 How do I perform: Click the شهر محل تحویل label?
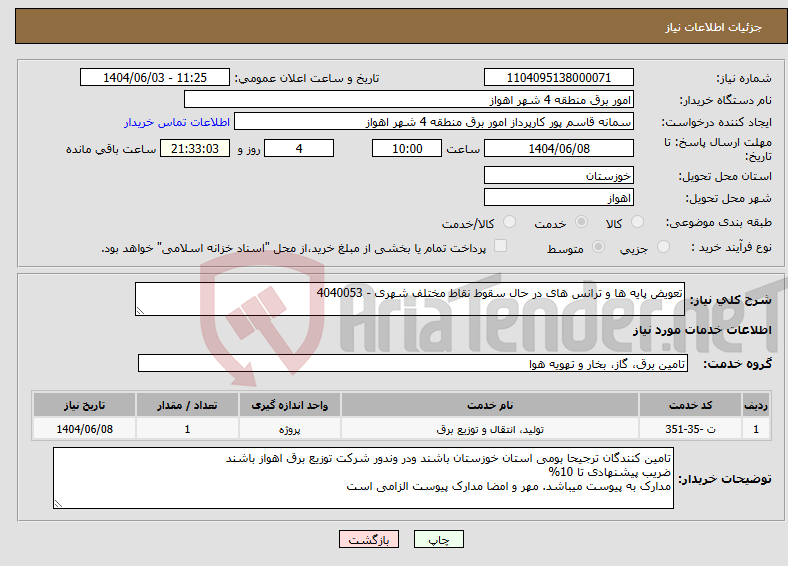[729, 199]
